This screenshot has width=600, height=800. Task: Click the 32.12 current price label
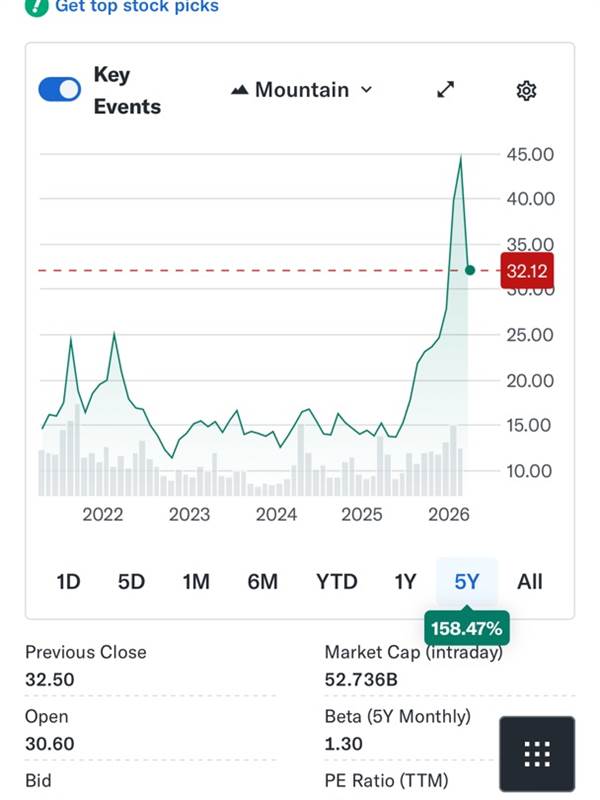point(527,271)
